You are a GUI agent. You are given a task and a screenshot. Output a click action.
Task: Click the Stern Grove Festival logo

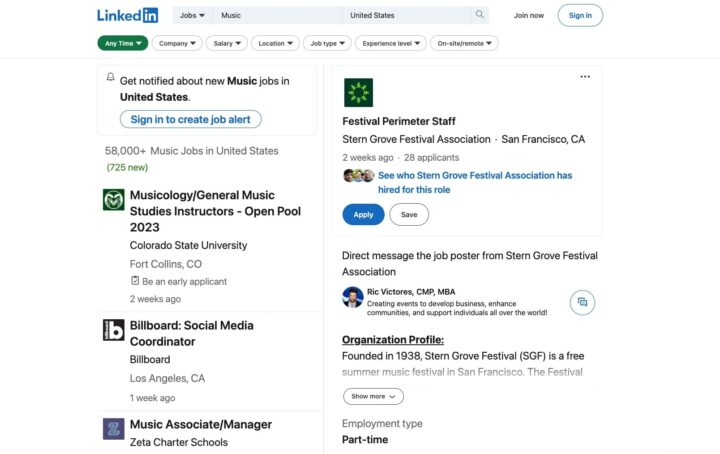tap(358, 93)
